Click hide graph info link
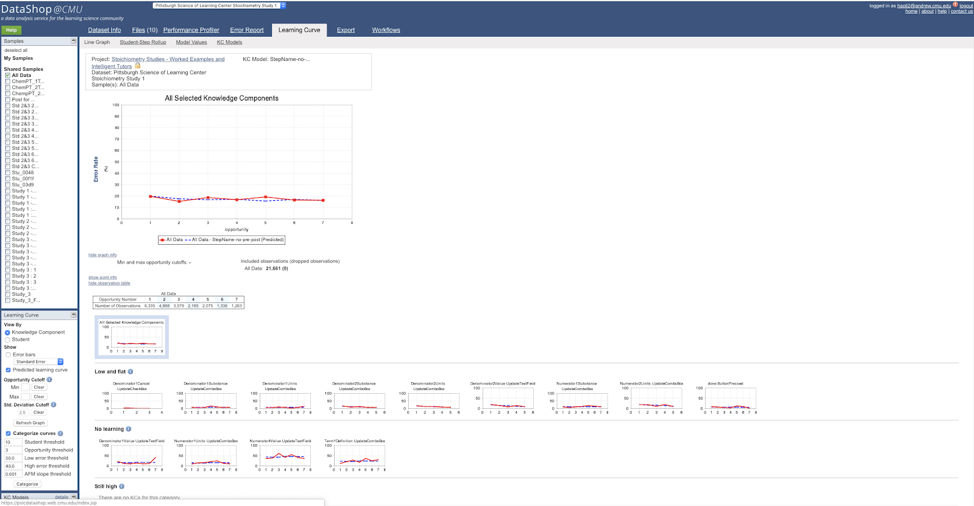Screen dimensions: 974x506 pyautogui.click(x=102, y=255)
